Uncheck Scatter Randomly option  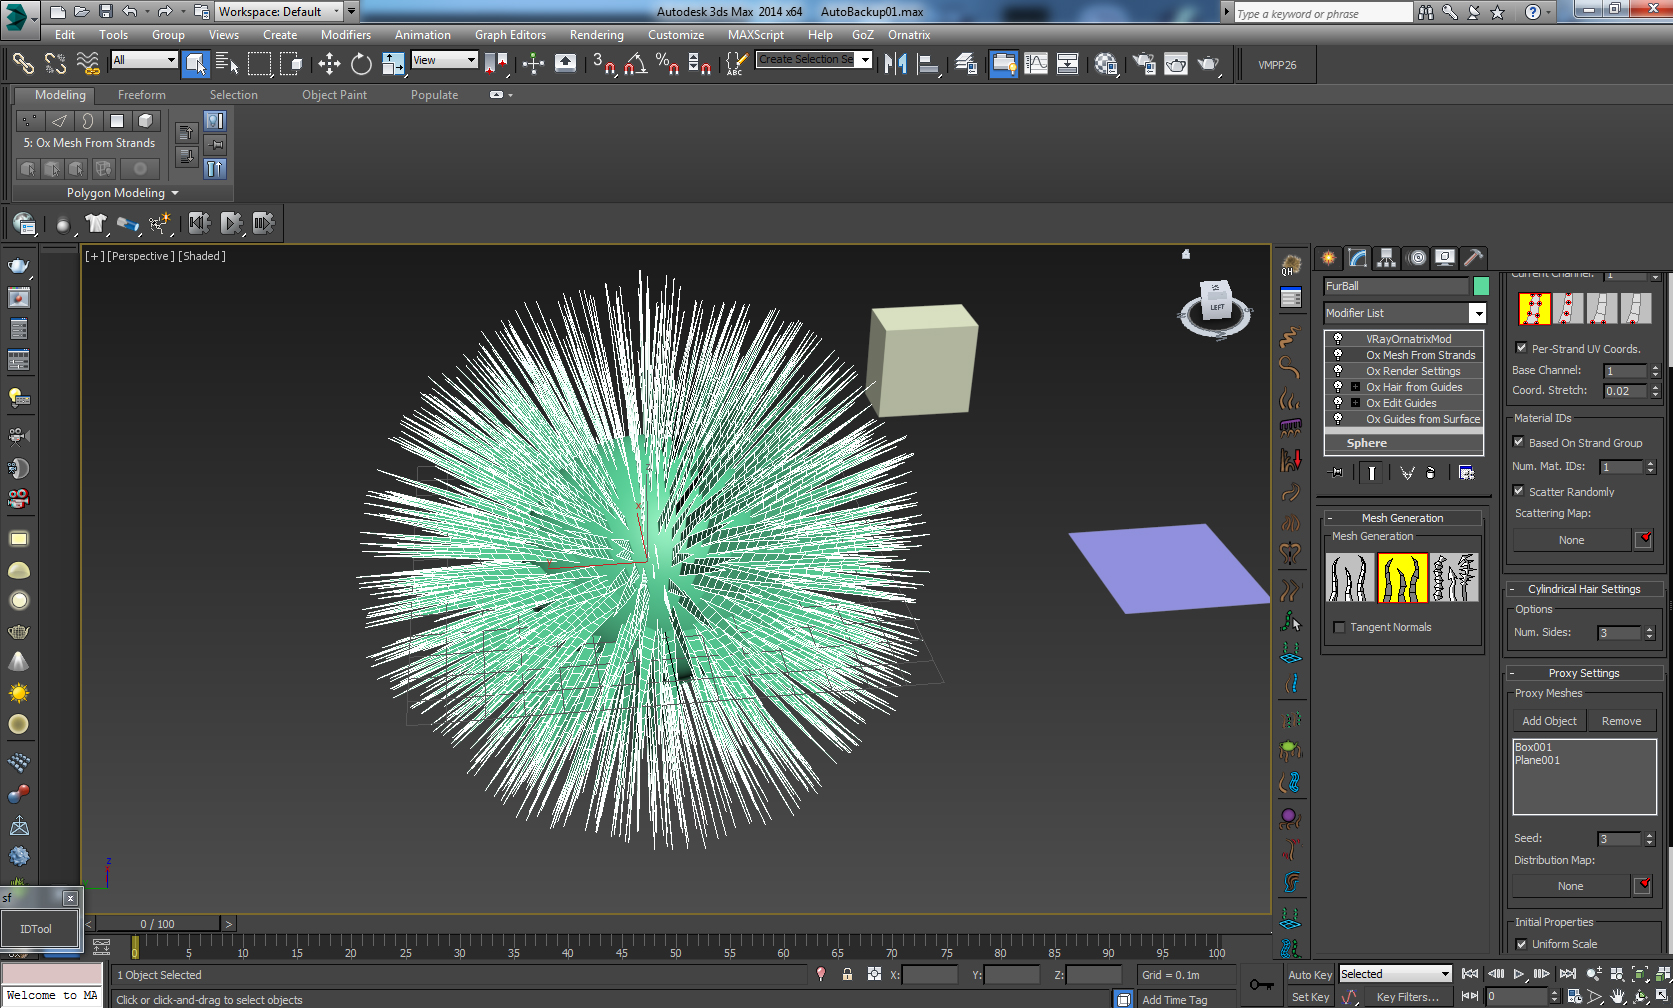click(1519, 492)
